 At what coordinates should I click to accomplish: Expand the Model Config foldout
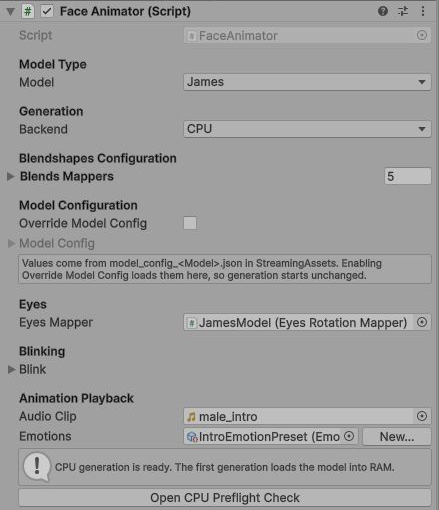11,244
